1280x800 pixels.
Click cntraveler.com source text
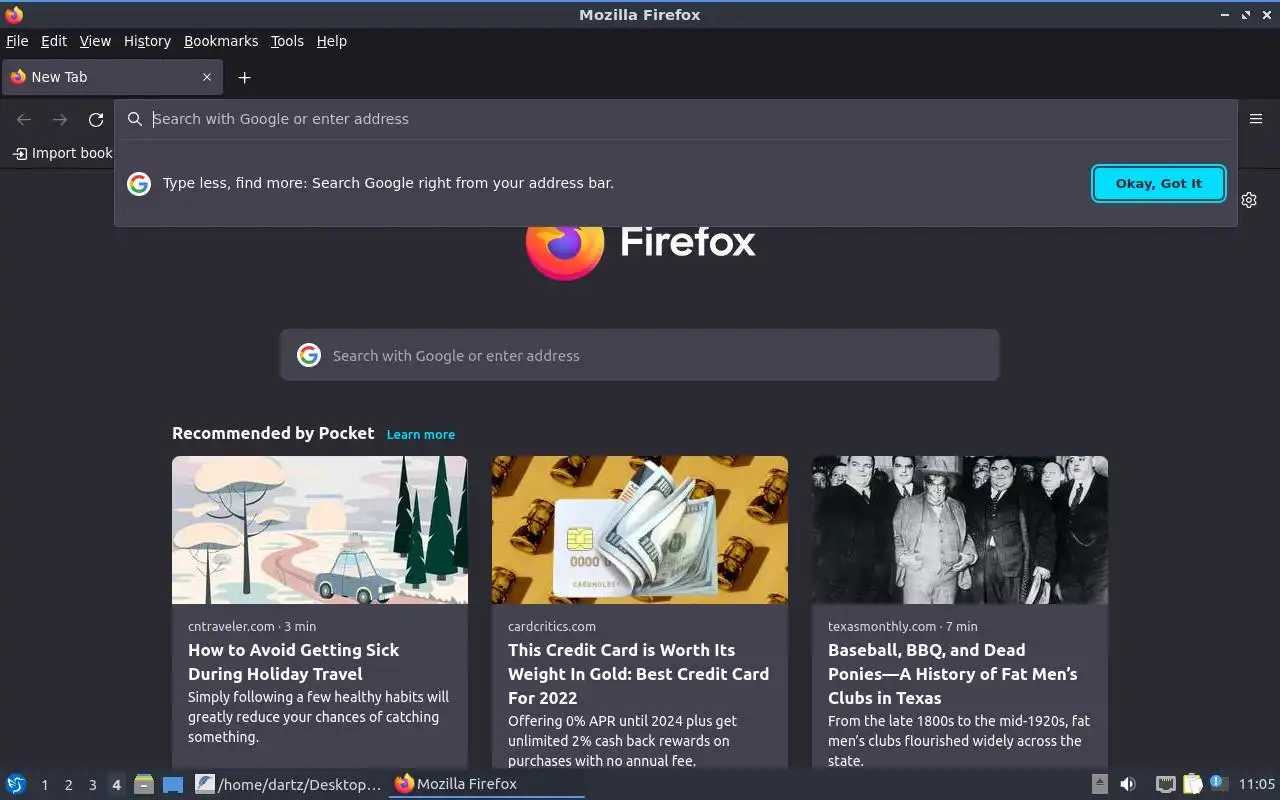click(x=231, y=626)
